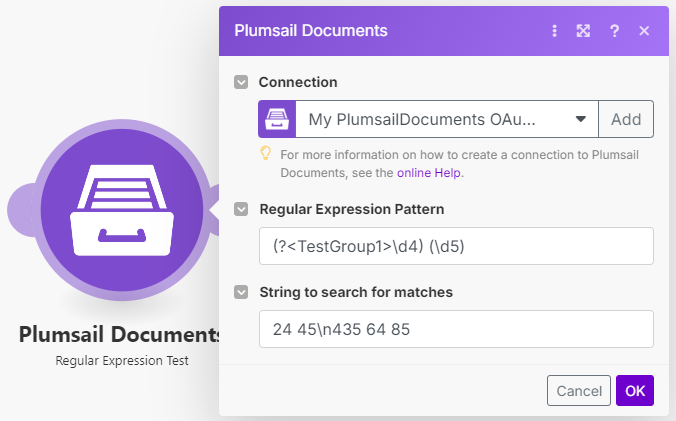
Task: Click the 'Connection' section label
Action: click(x=298, y=82)
